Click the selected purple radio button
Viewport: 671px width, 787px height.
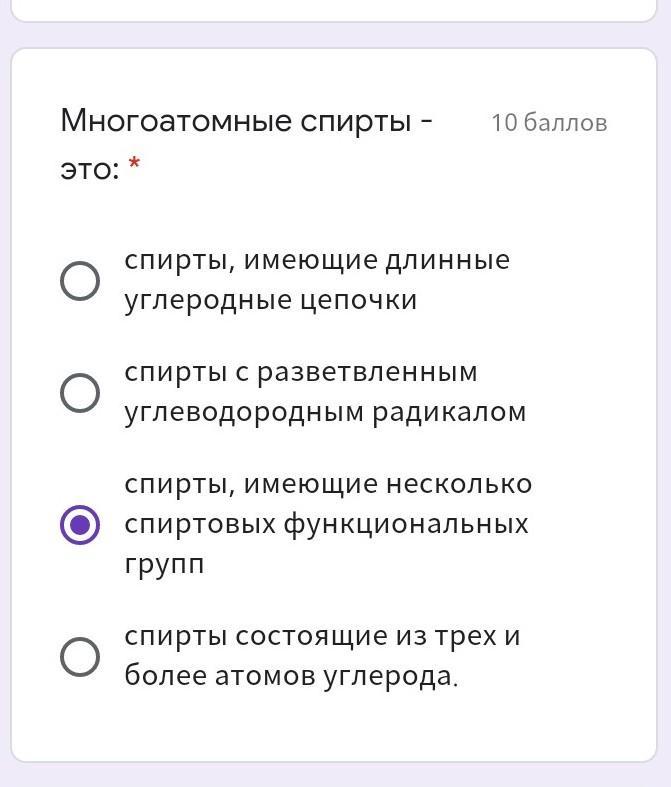(x=80, y=525)
